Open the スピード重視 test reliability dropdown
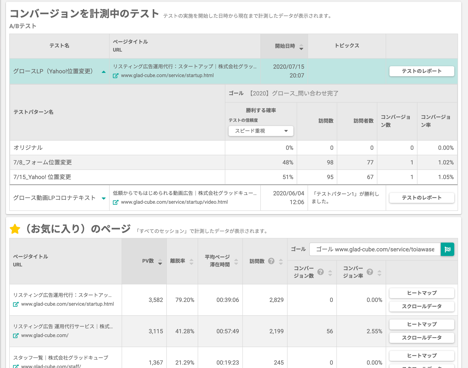The height and width of the screenshot is (368, 468). tap(261, 131)
